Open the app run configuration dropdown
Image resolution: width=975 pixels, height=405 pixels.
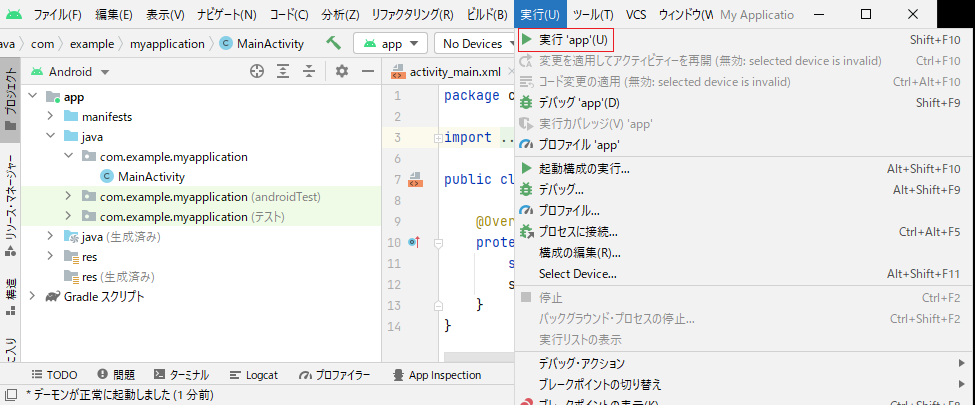coord(390,44)
